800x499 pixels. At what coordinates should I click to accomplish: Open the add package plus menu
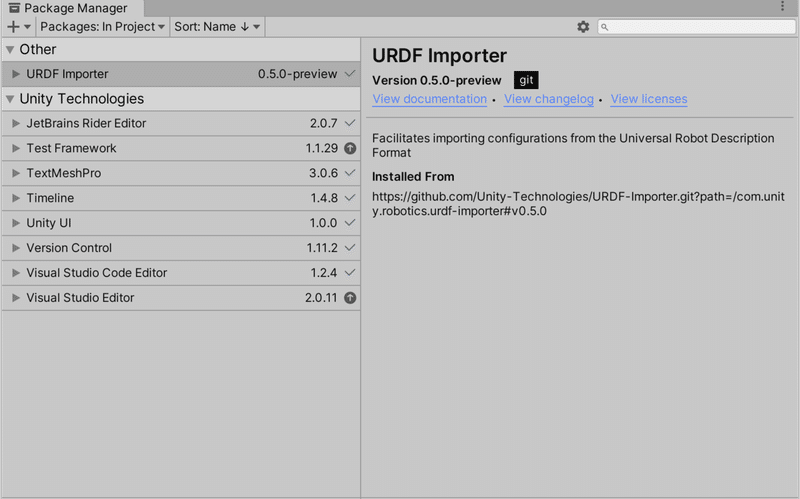19,27
